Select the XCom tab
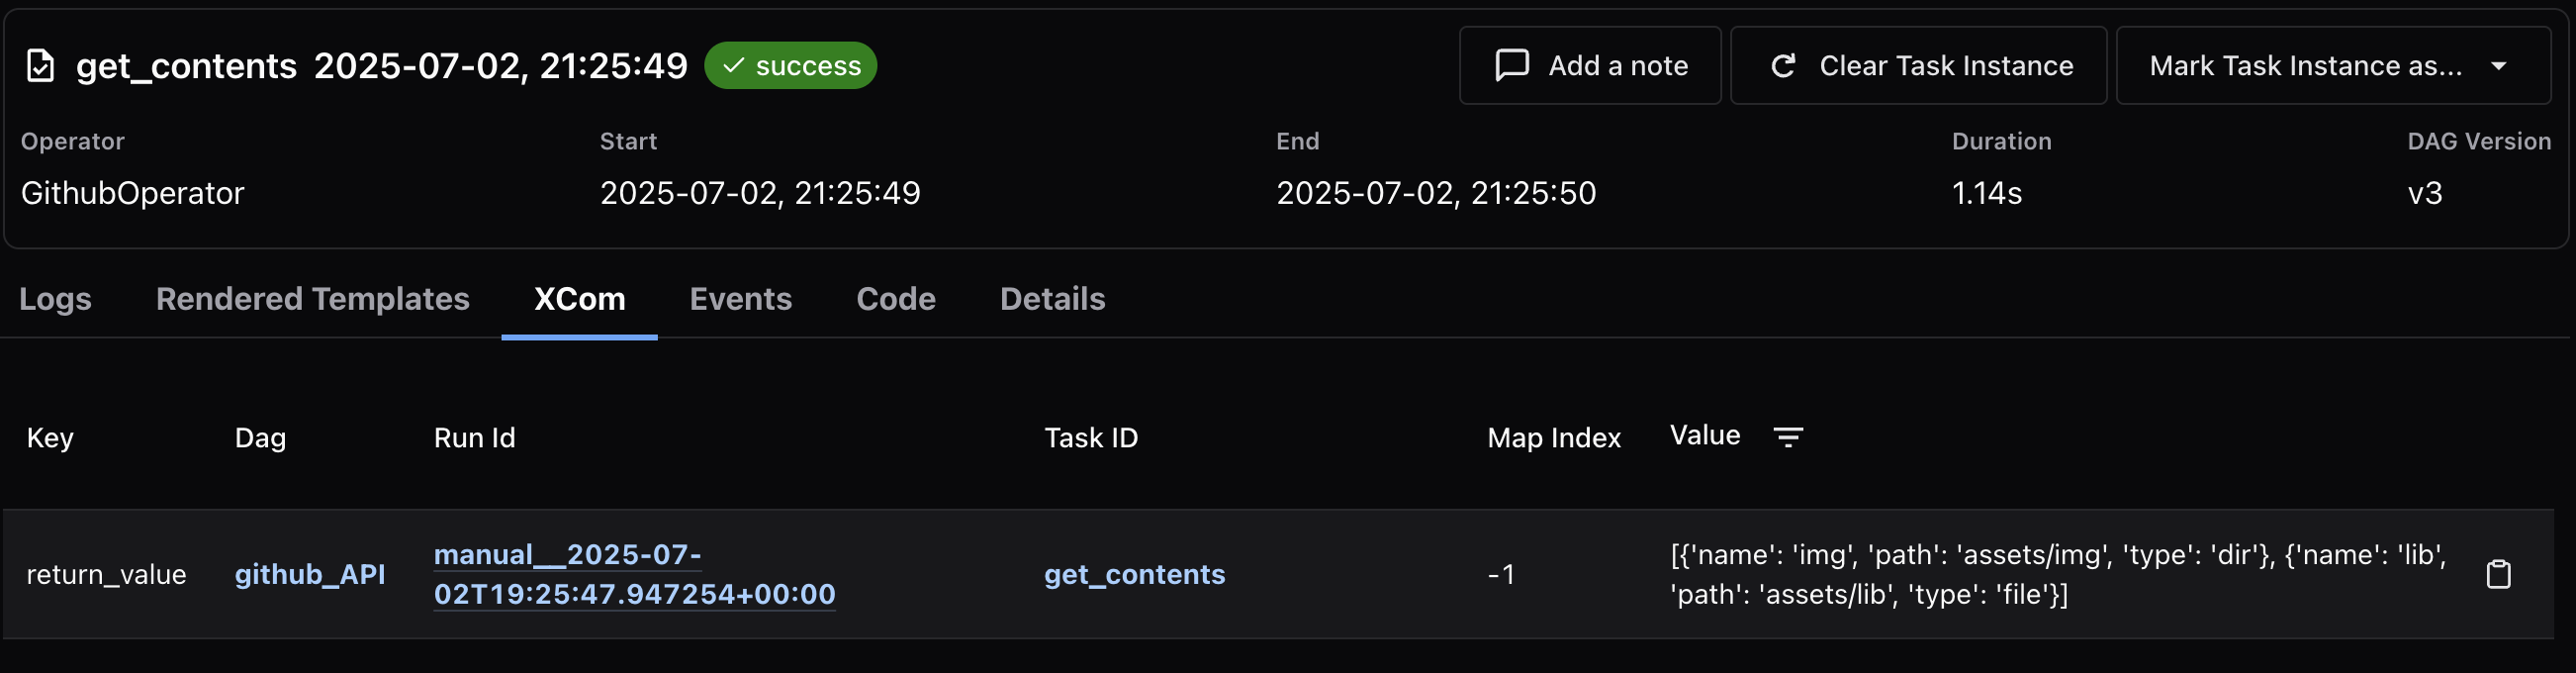The width and height of the screenshot is (2576, 673). coord(578,298)
